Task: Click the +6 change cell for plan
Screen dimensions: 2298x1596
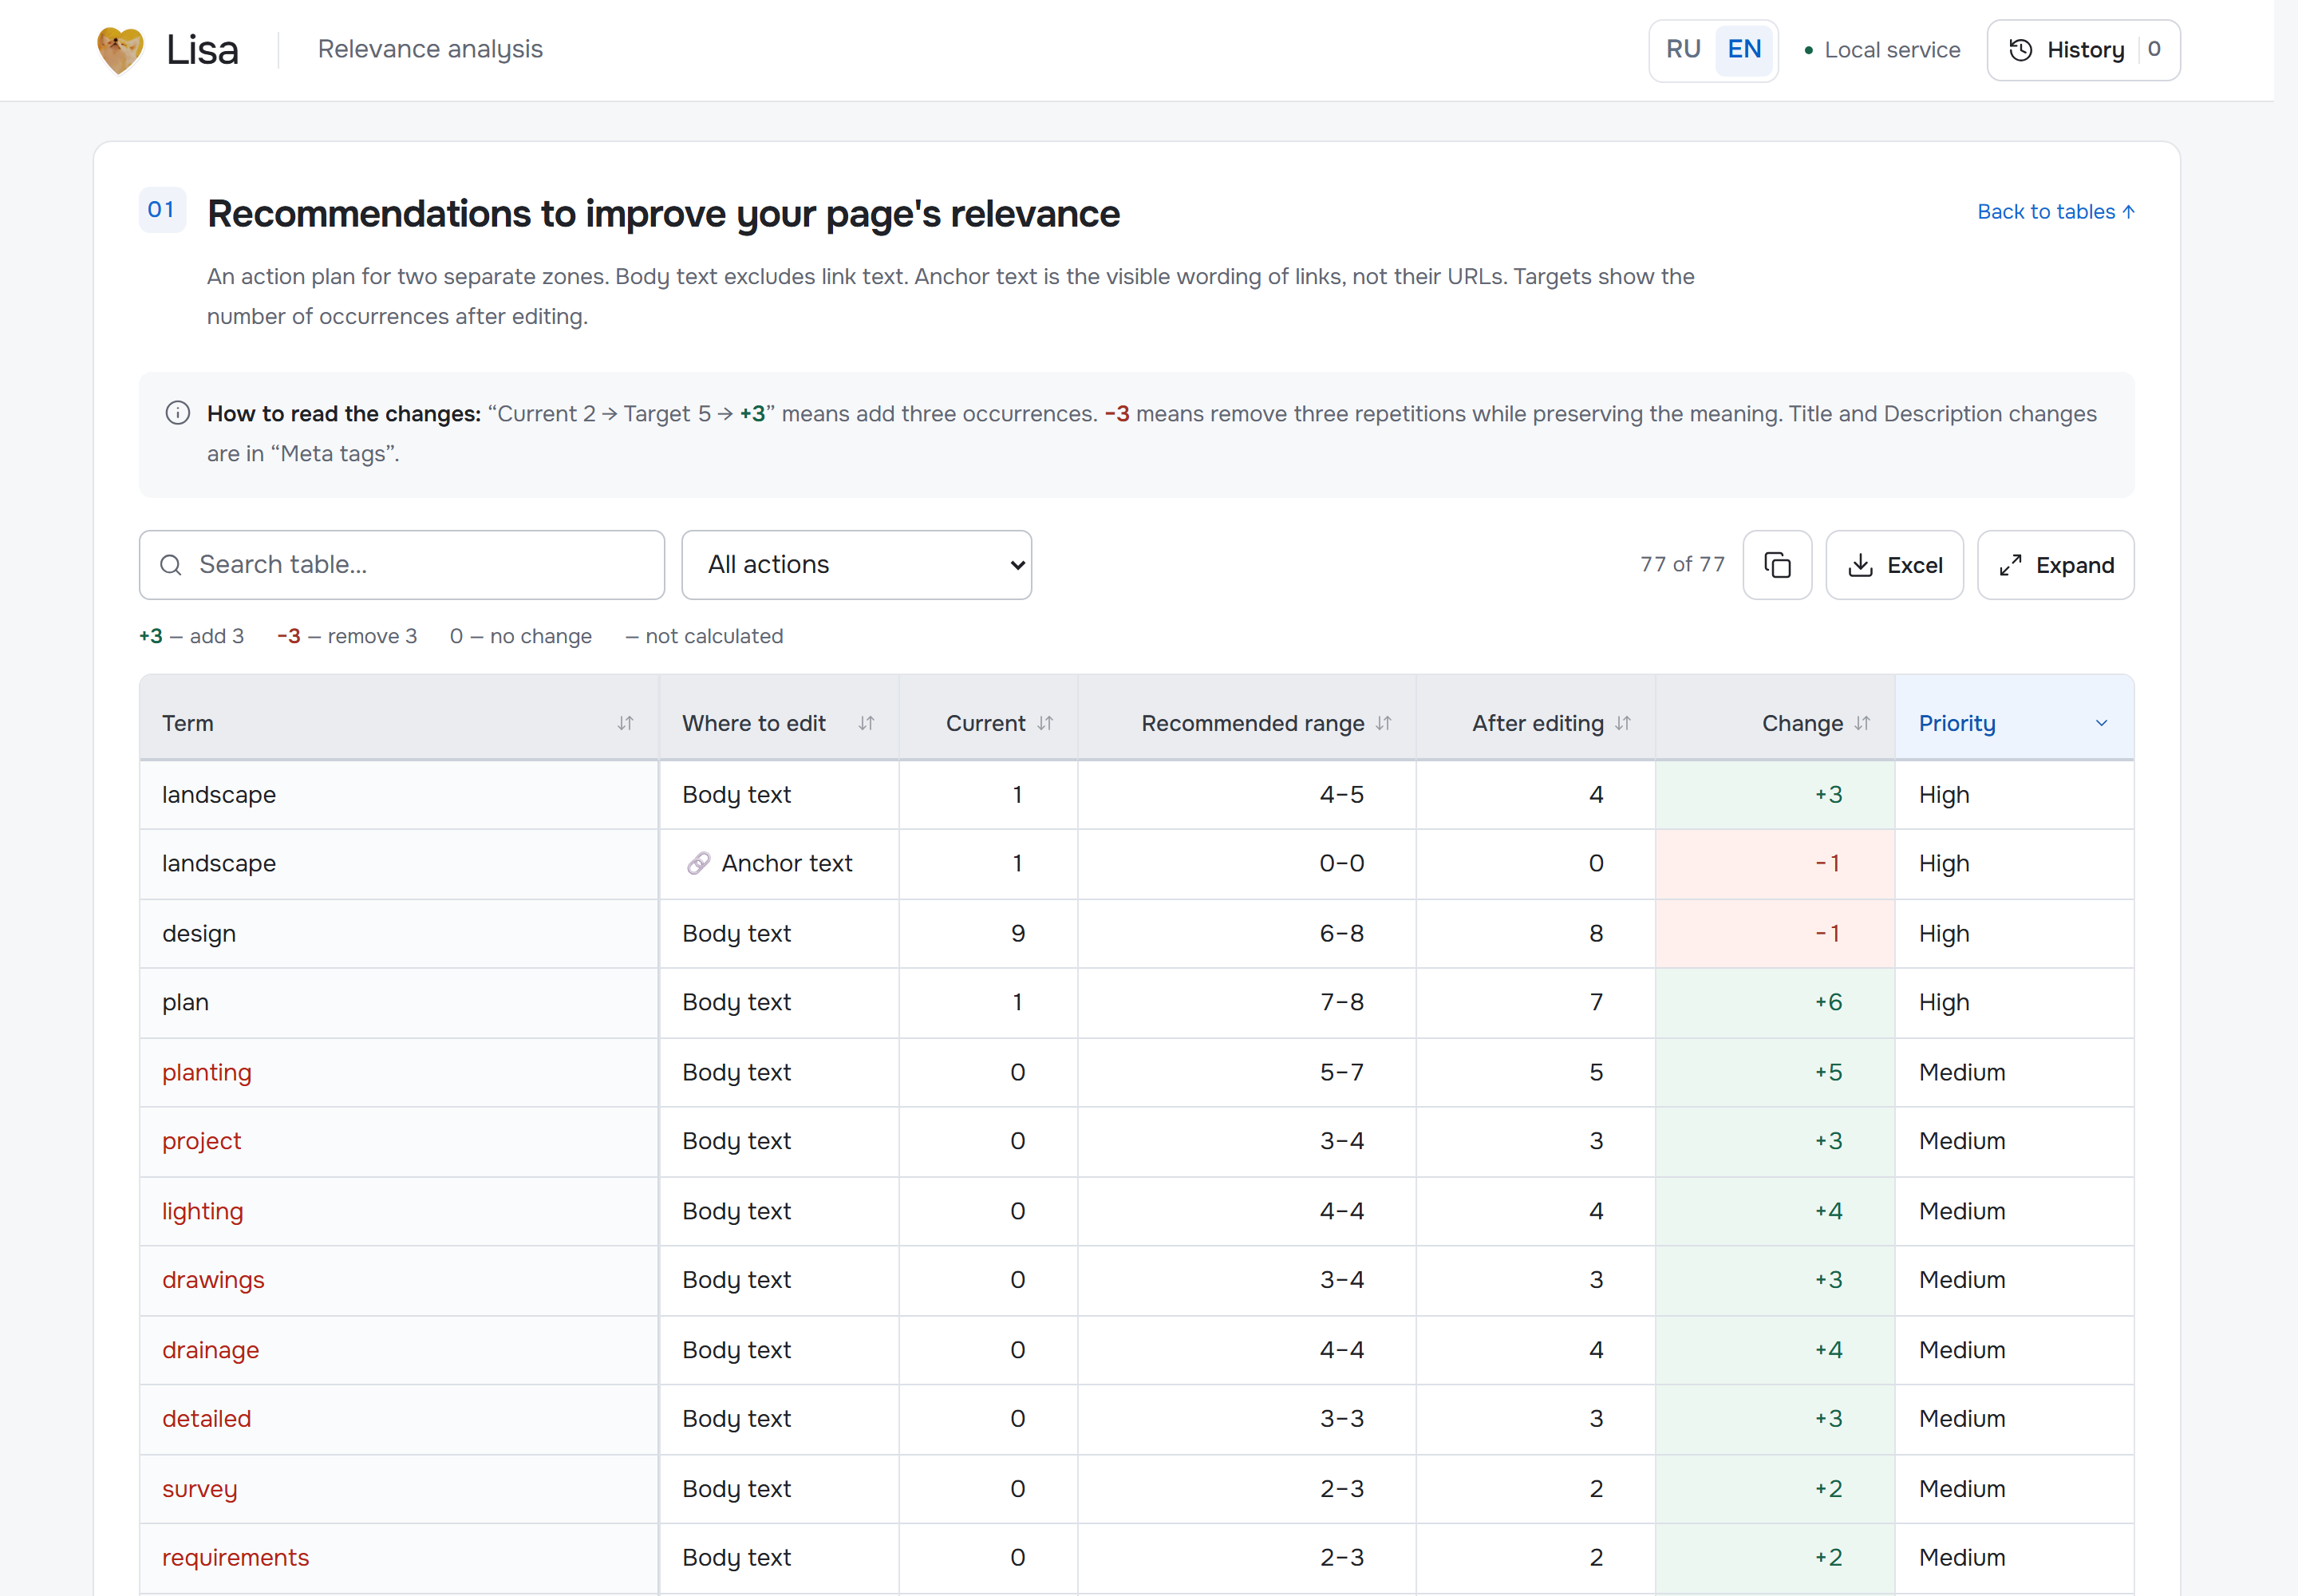Action: pyautogui.click(x=1774, y=1002)
